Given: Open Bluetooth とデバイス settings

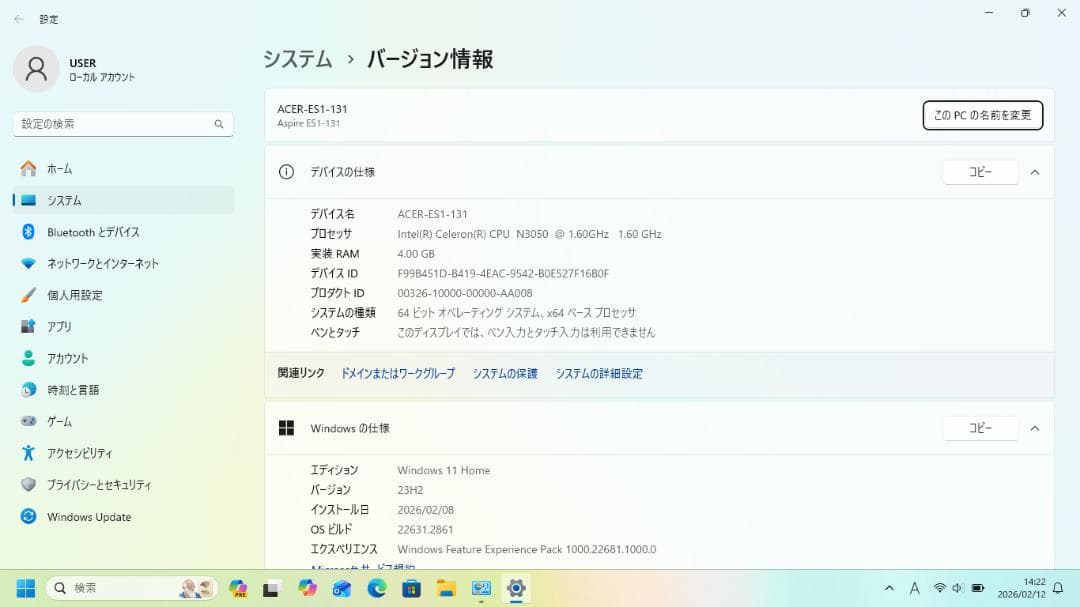Looking at the screenshot, I should [123, 232].
